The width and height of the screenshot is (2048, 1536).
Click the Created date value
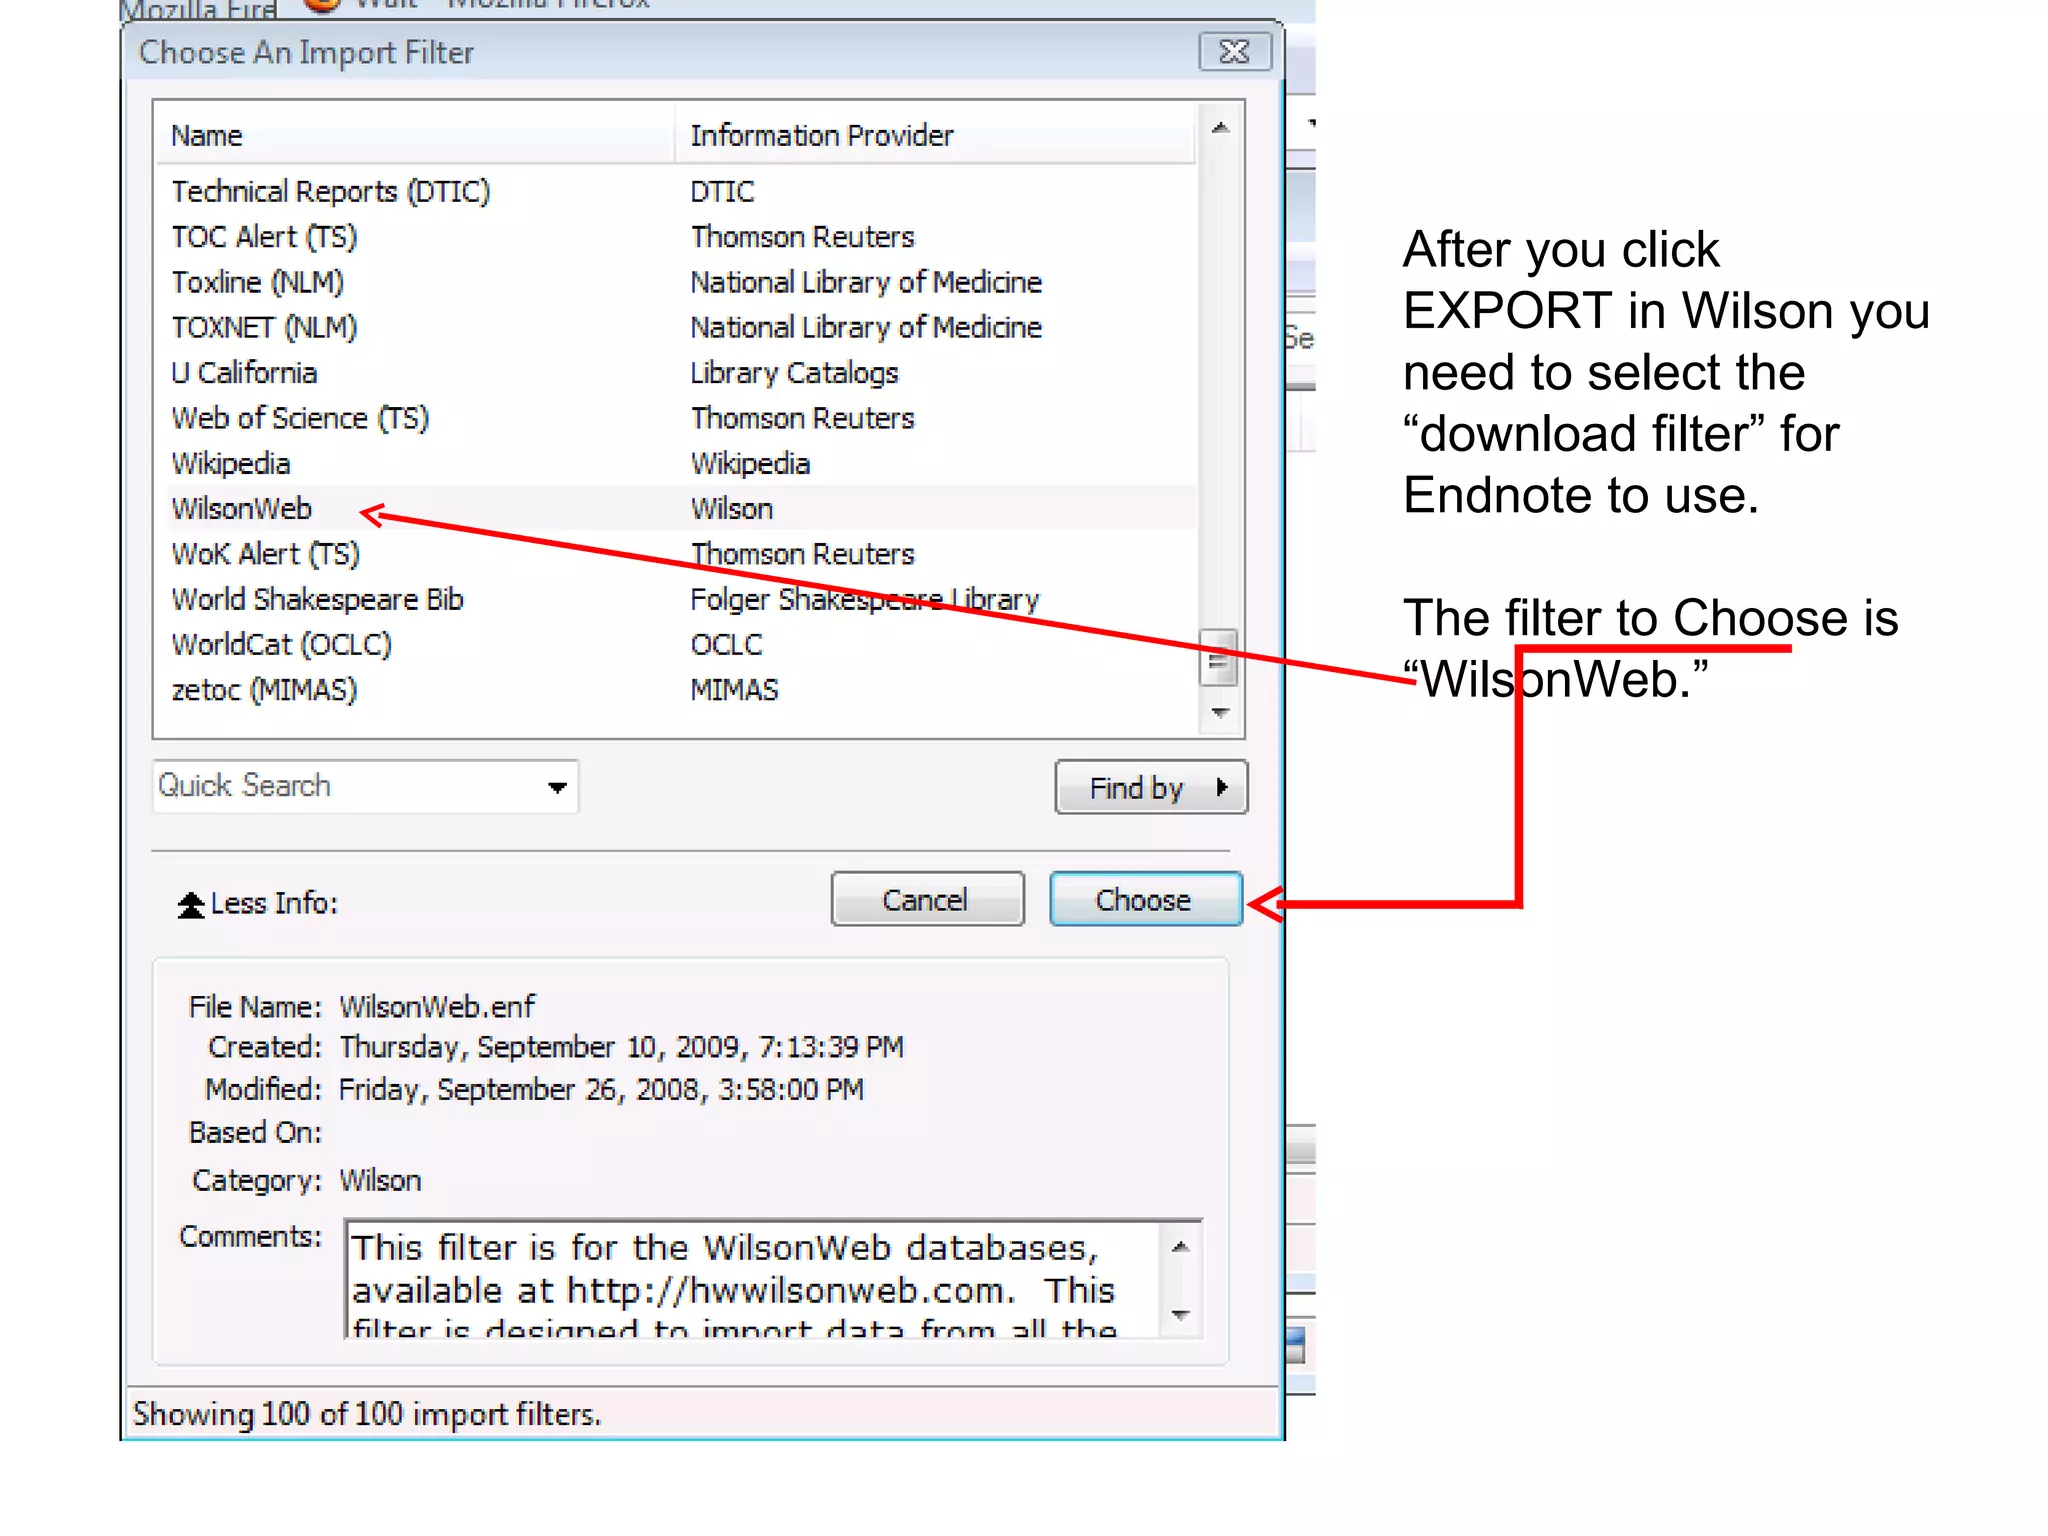[621, 1047]
